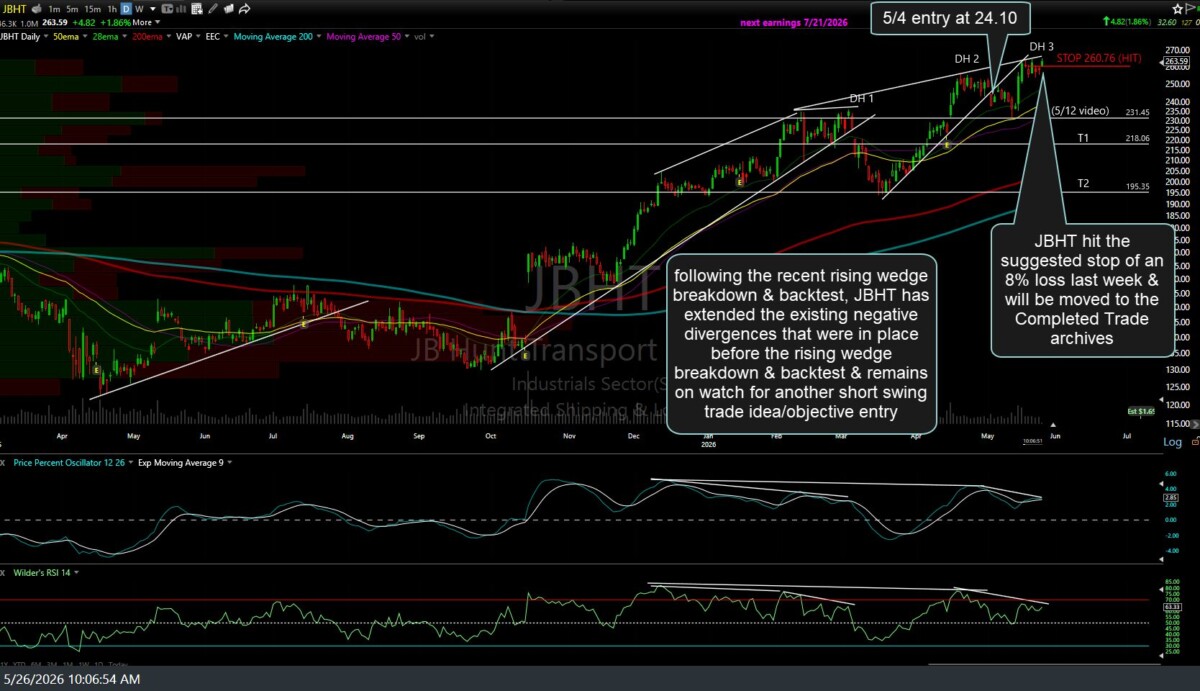The height and width of the screenshot is (691, 1200).
Task: Click the next earnings 7/21/2026 label
Action: (794, 22)
